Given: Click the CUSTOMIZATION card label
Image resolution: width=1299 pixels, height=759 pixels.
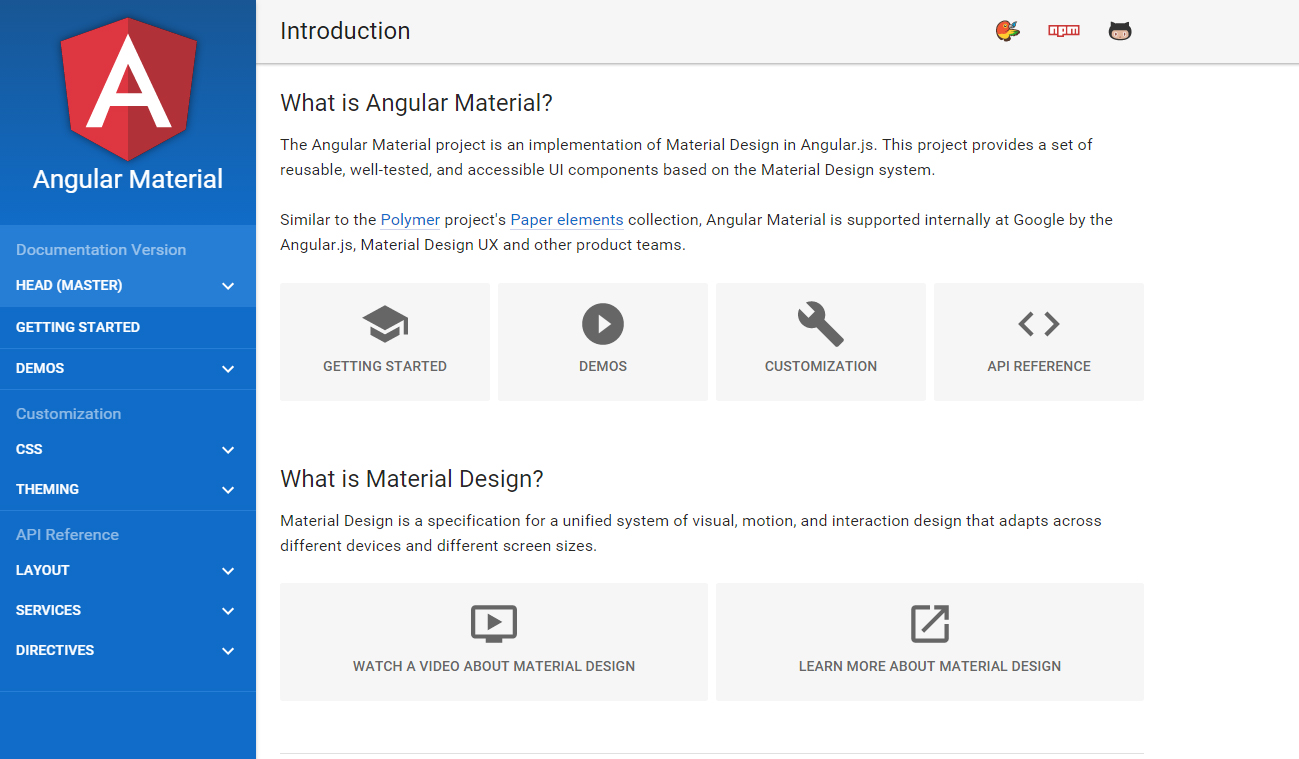Looking at the screenshot, I should click(x=821, y=366).
